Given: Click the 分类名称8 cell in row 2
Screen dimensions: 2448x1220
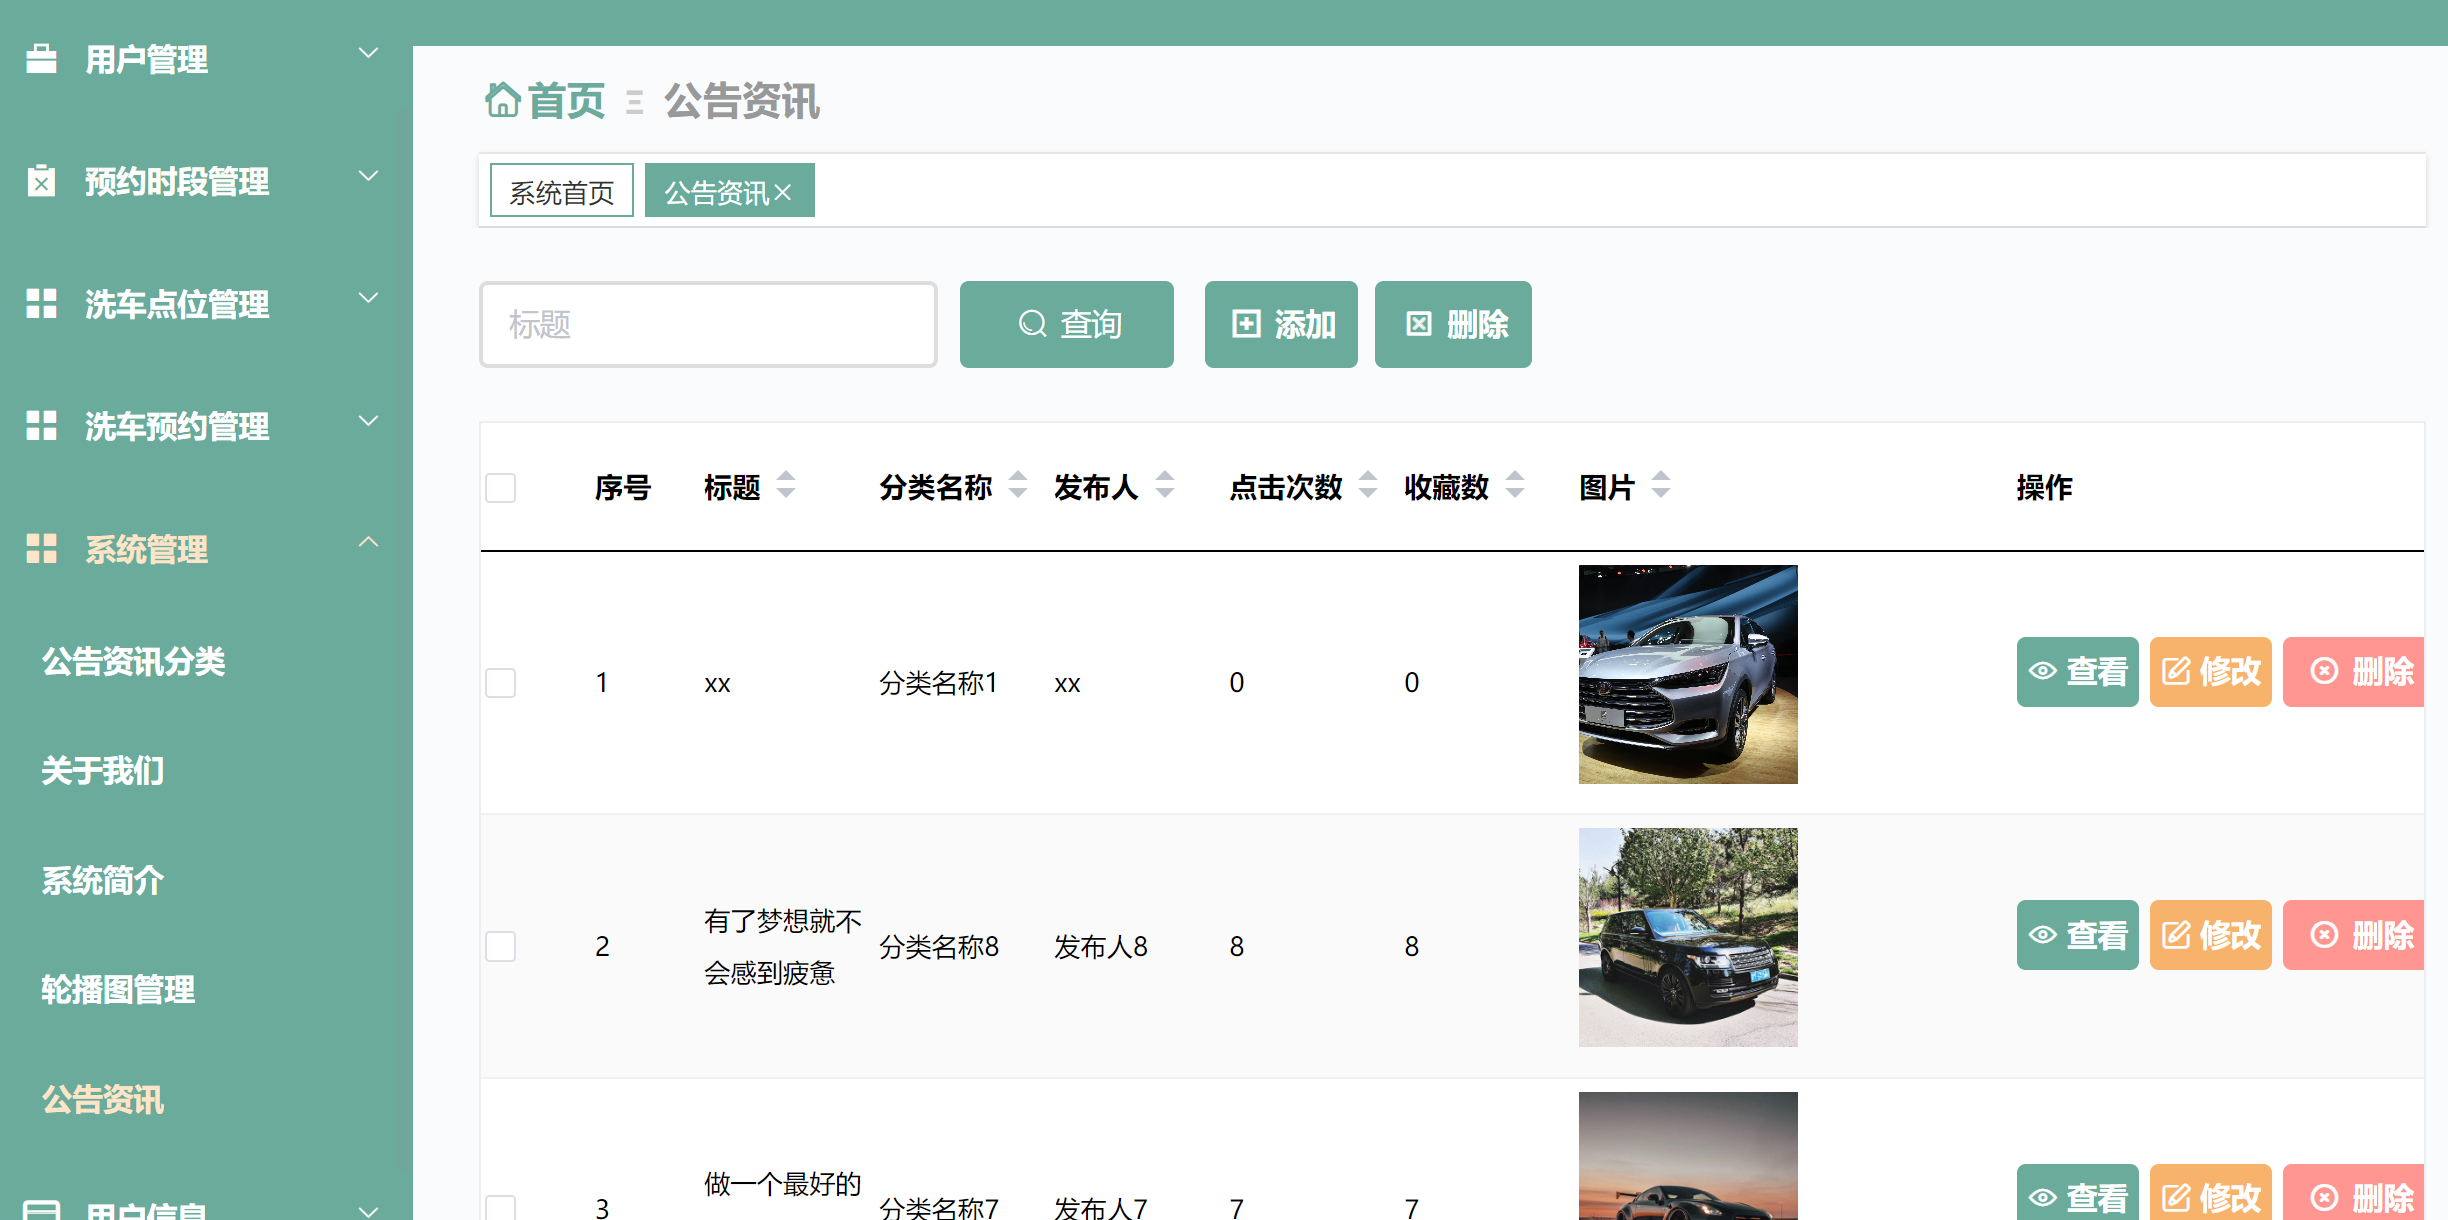Looking at the screenshot, I should pos(939,946).
